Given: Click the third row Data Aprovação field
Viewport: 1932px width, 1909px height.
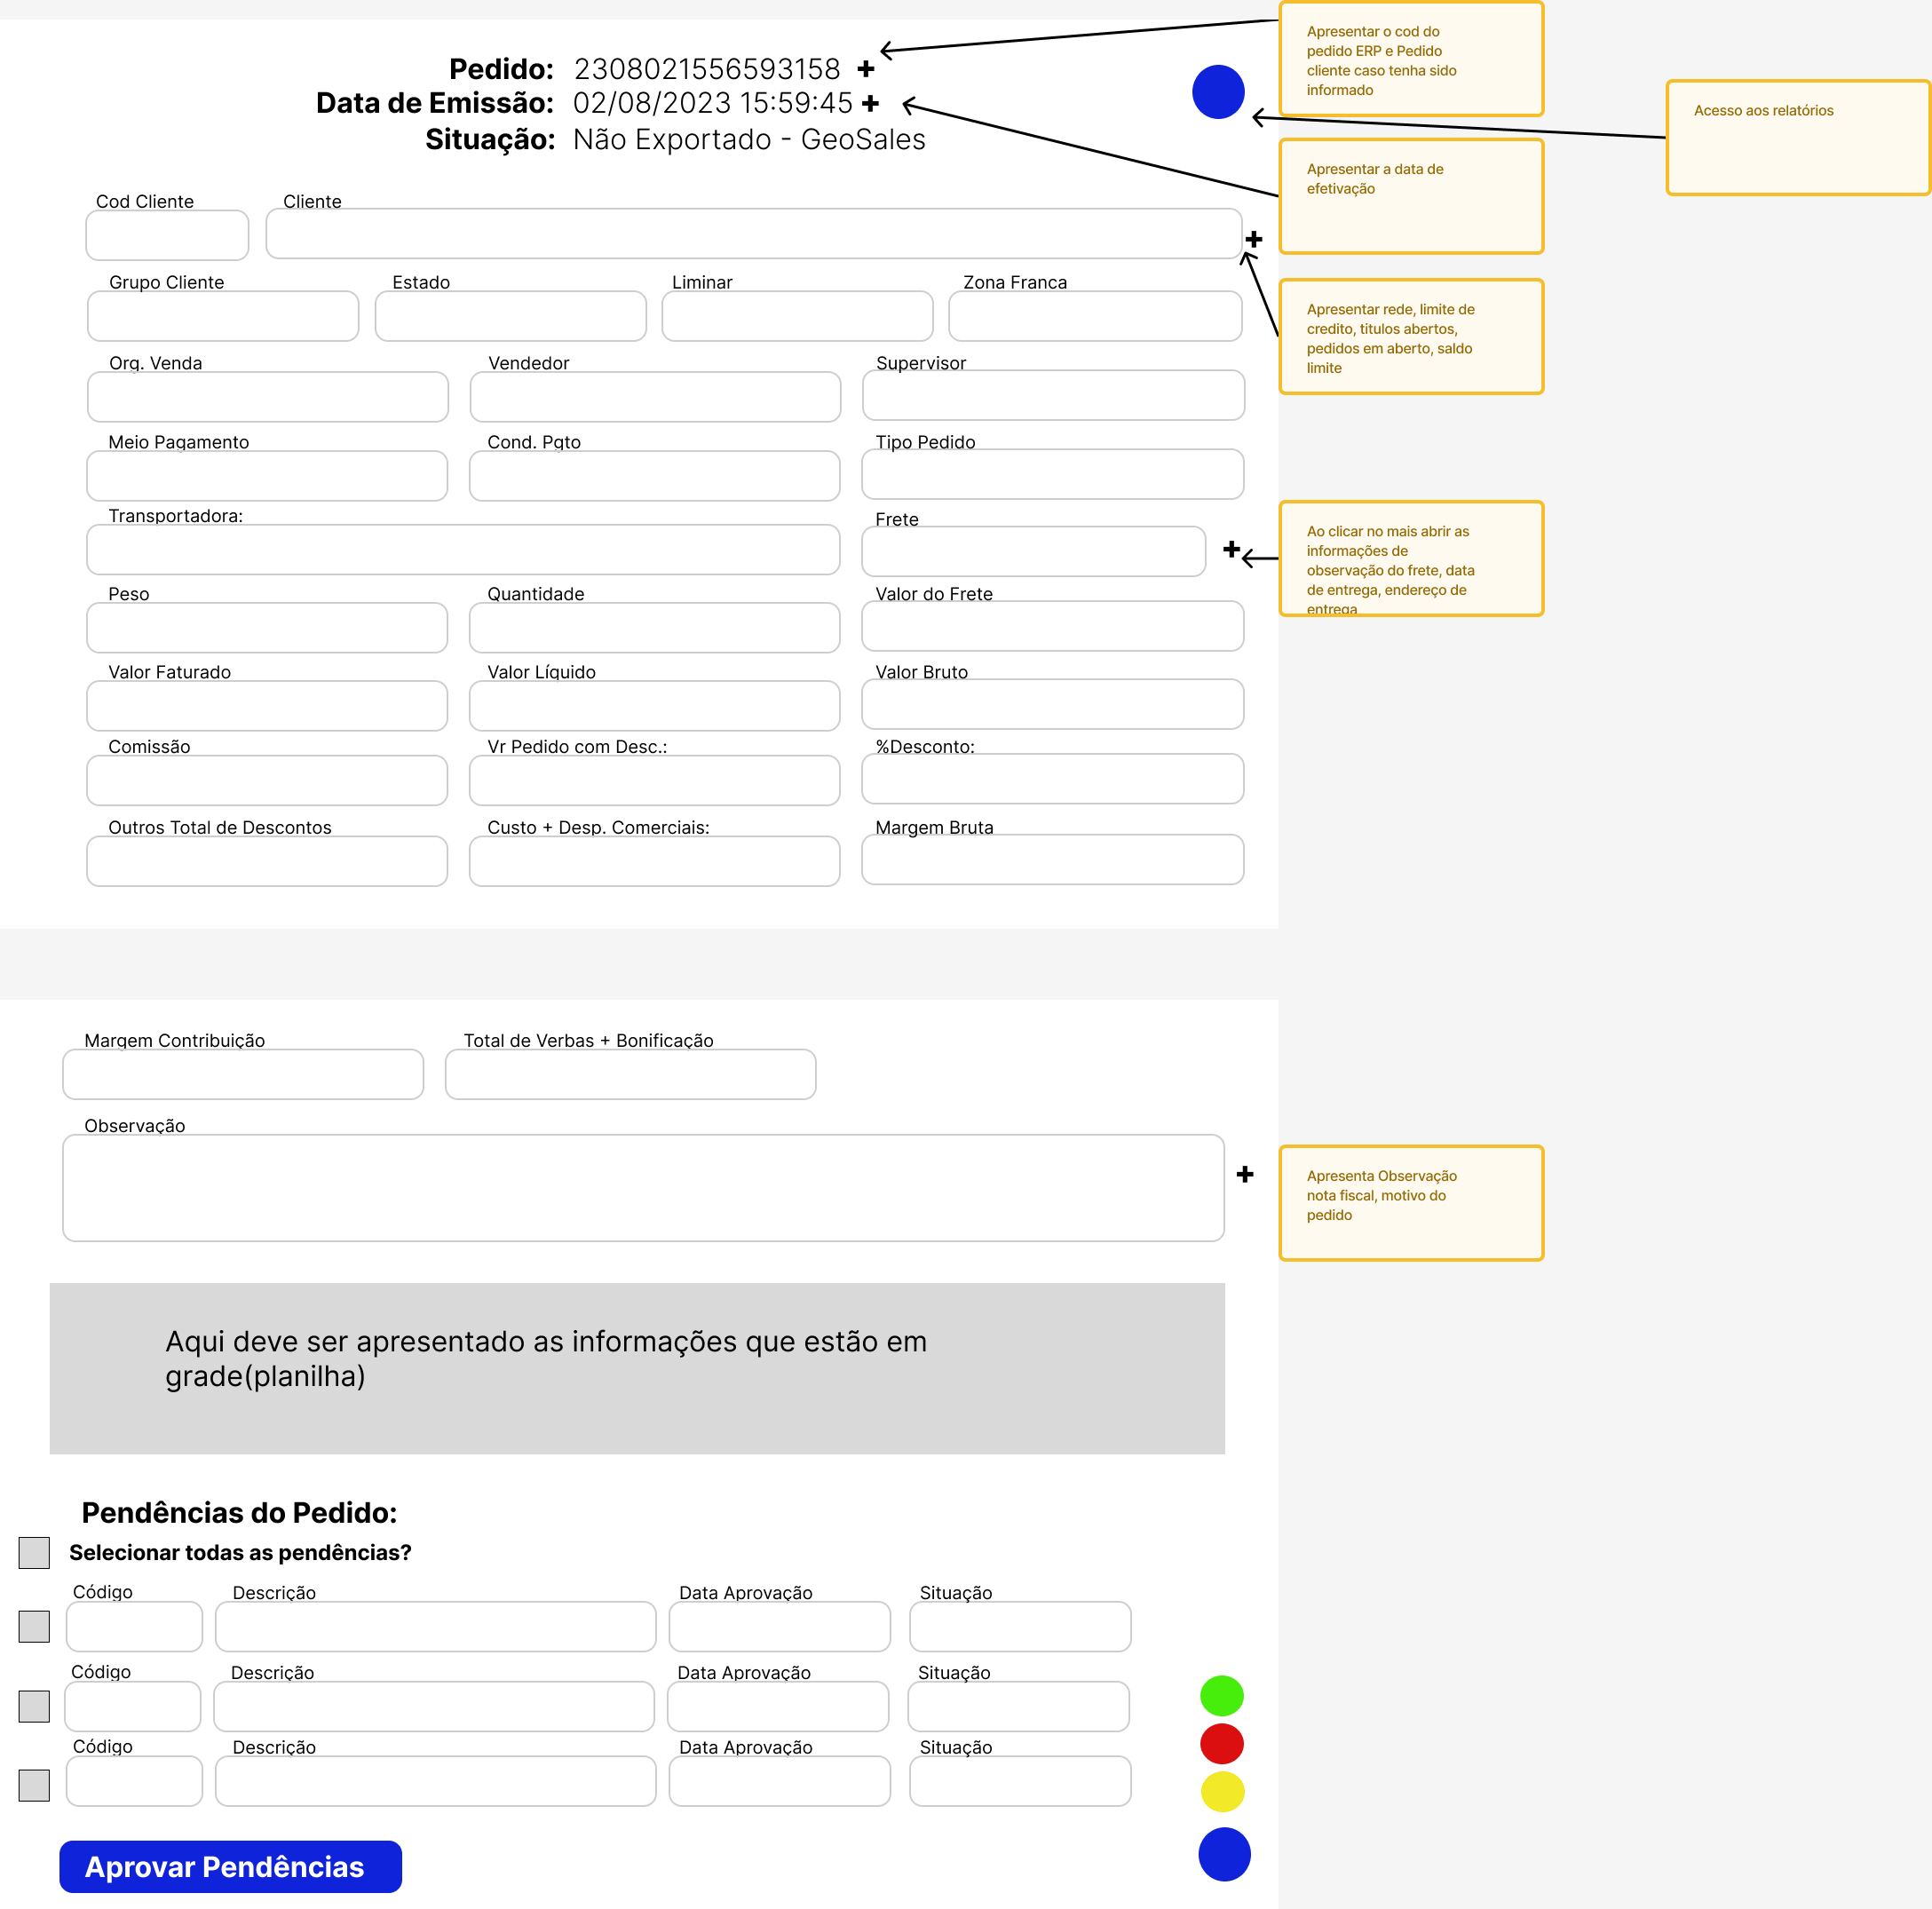Looking at the screenshot, I should (x=779, y=1781).
